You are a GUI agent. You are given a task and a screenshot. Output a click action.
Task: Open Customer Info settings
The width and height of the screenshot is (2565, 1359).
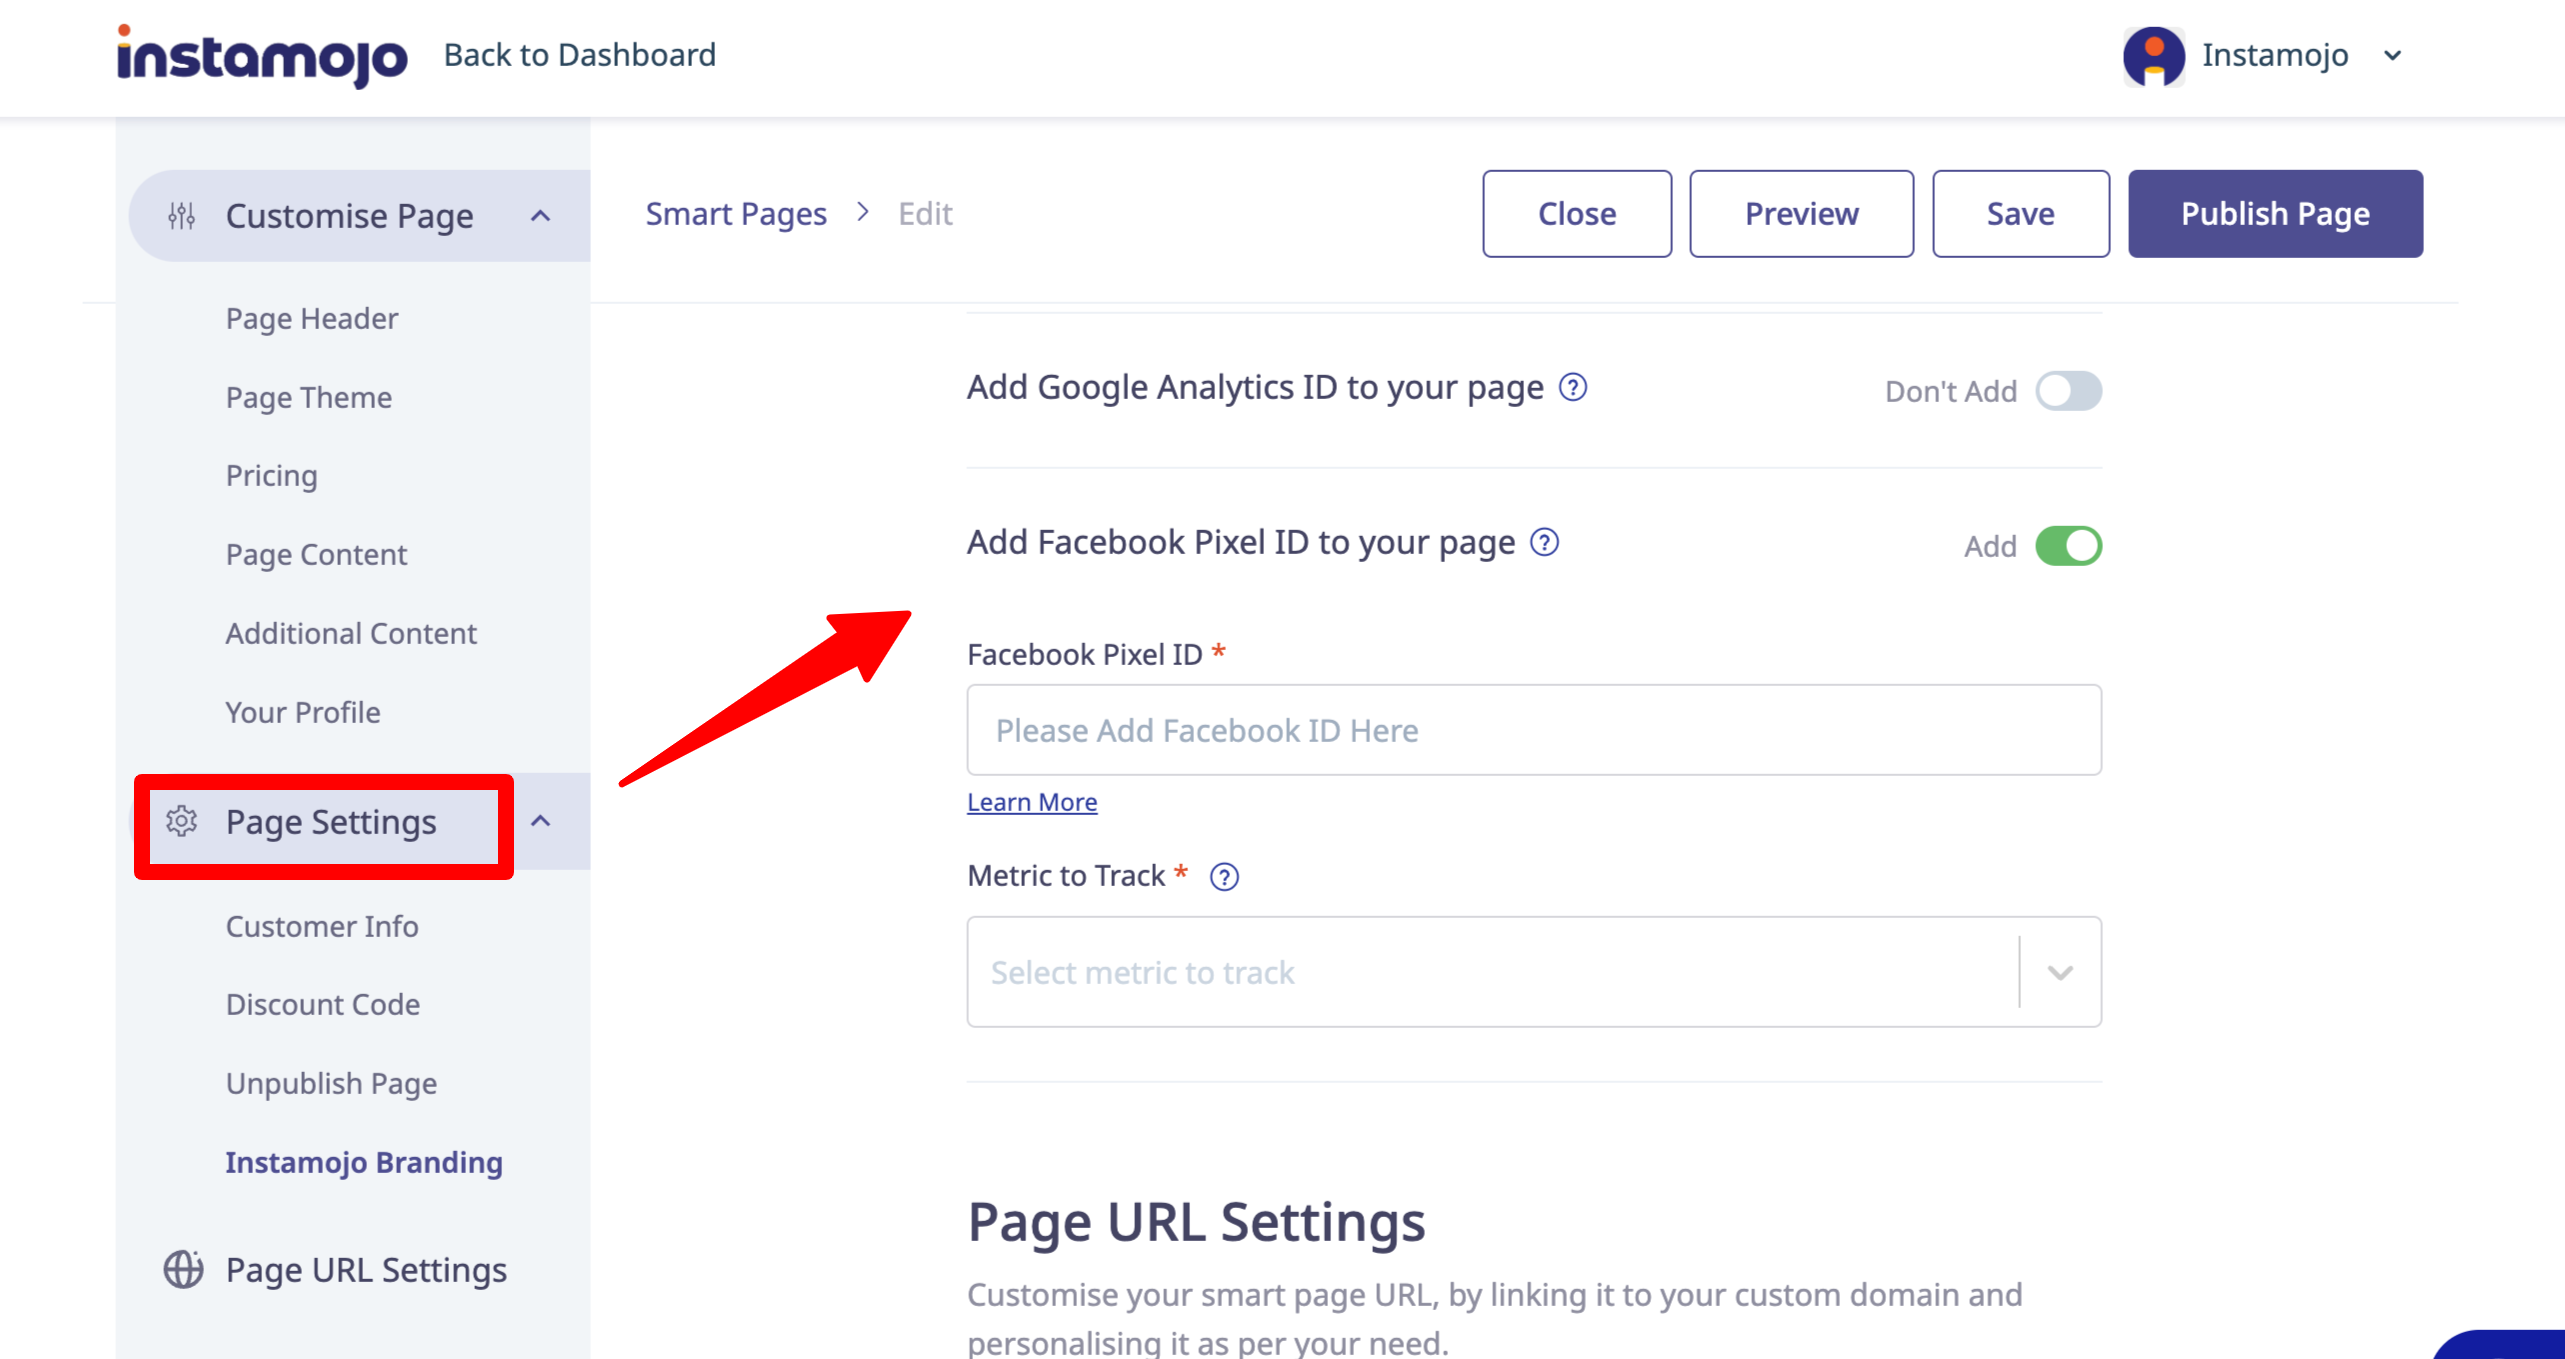click(322, 927)
